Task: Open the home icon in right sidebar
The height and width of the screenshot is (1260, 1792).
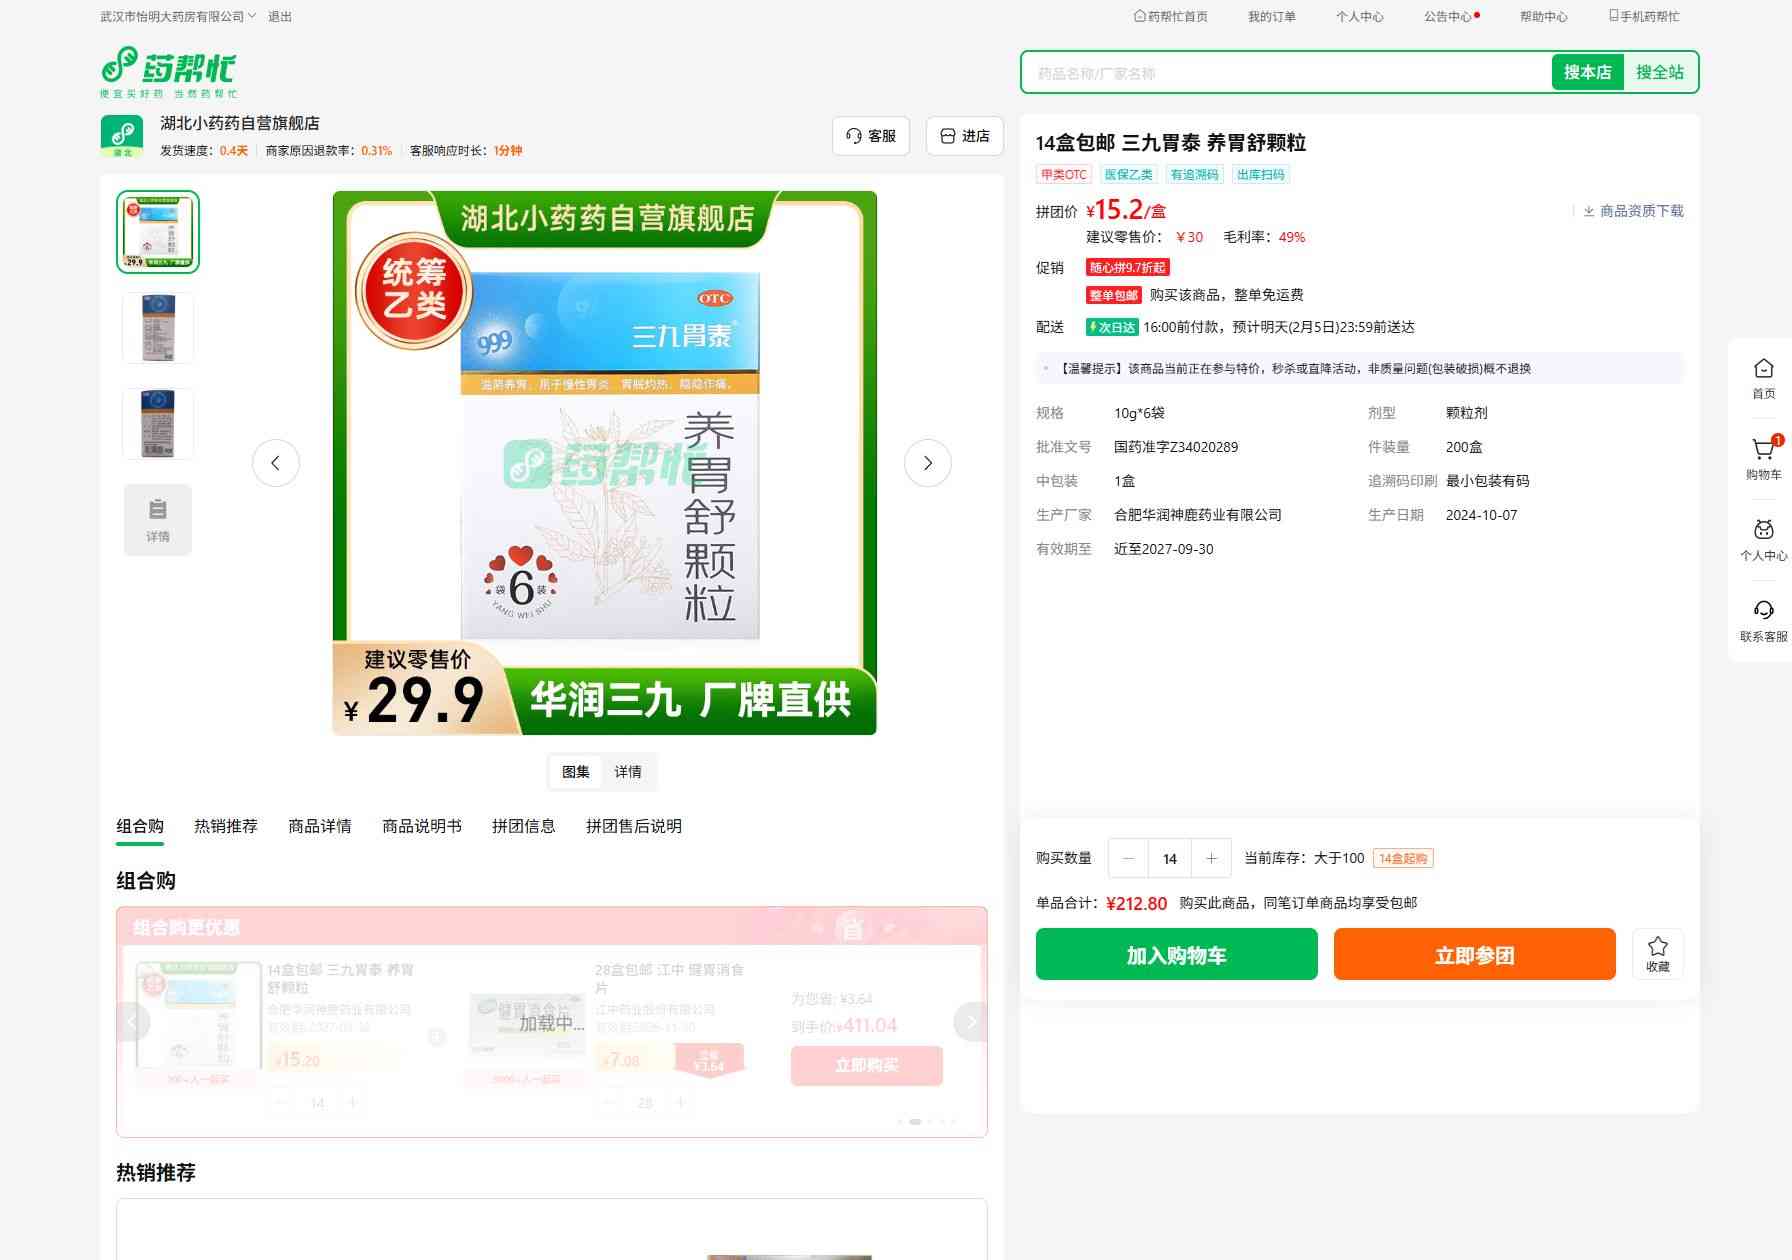Action: click(x=1763, y=370)
